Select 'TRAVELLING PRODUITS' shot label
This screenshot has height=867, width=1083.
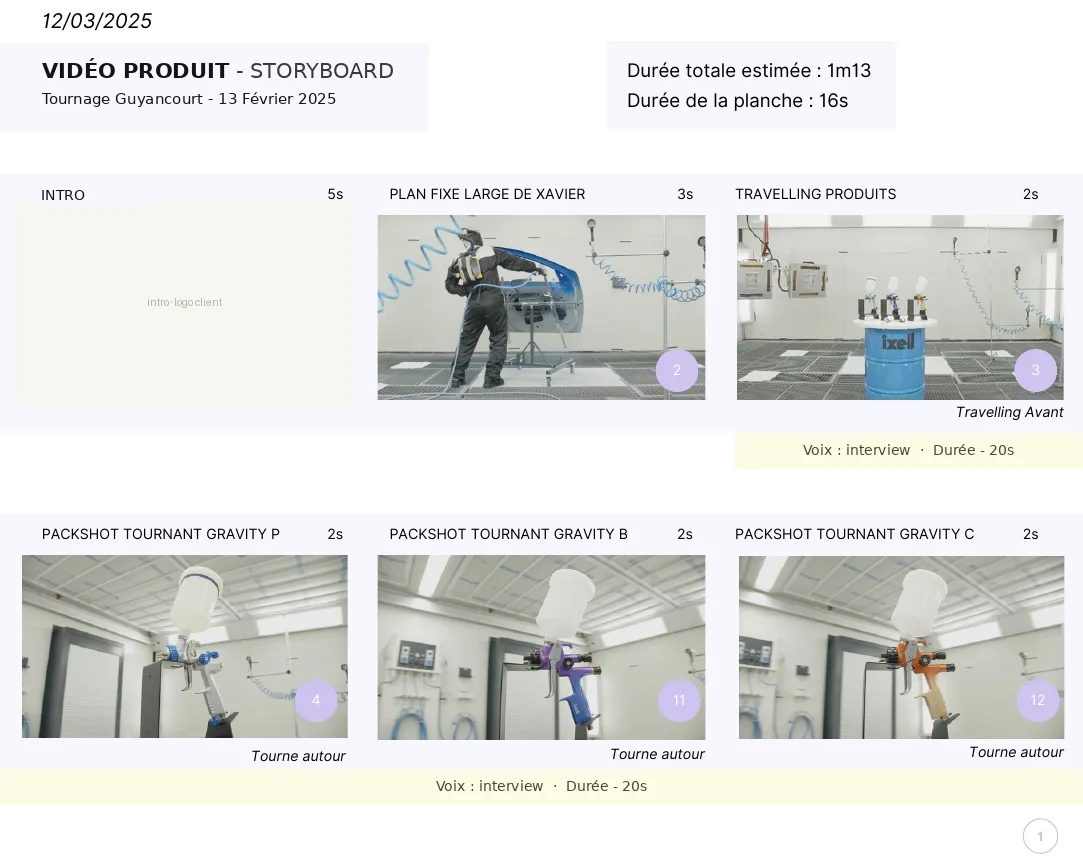click(x=815, y=194)
